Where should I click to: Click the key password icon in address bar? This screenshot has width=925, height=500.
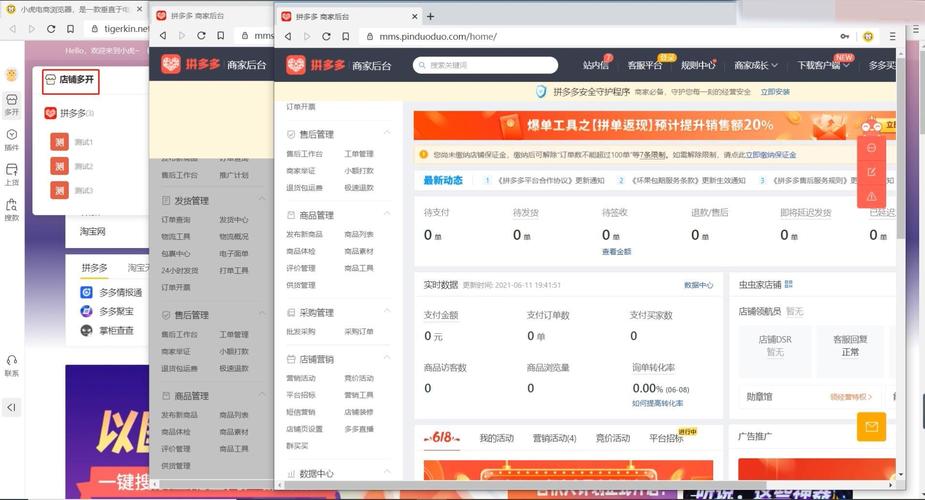(845, 37)
